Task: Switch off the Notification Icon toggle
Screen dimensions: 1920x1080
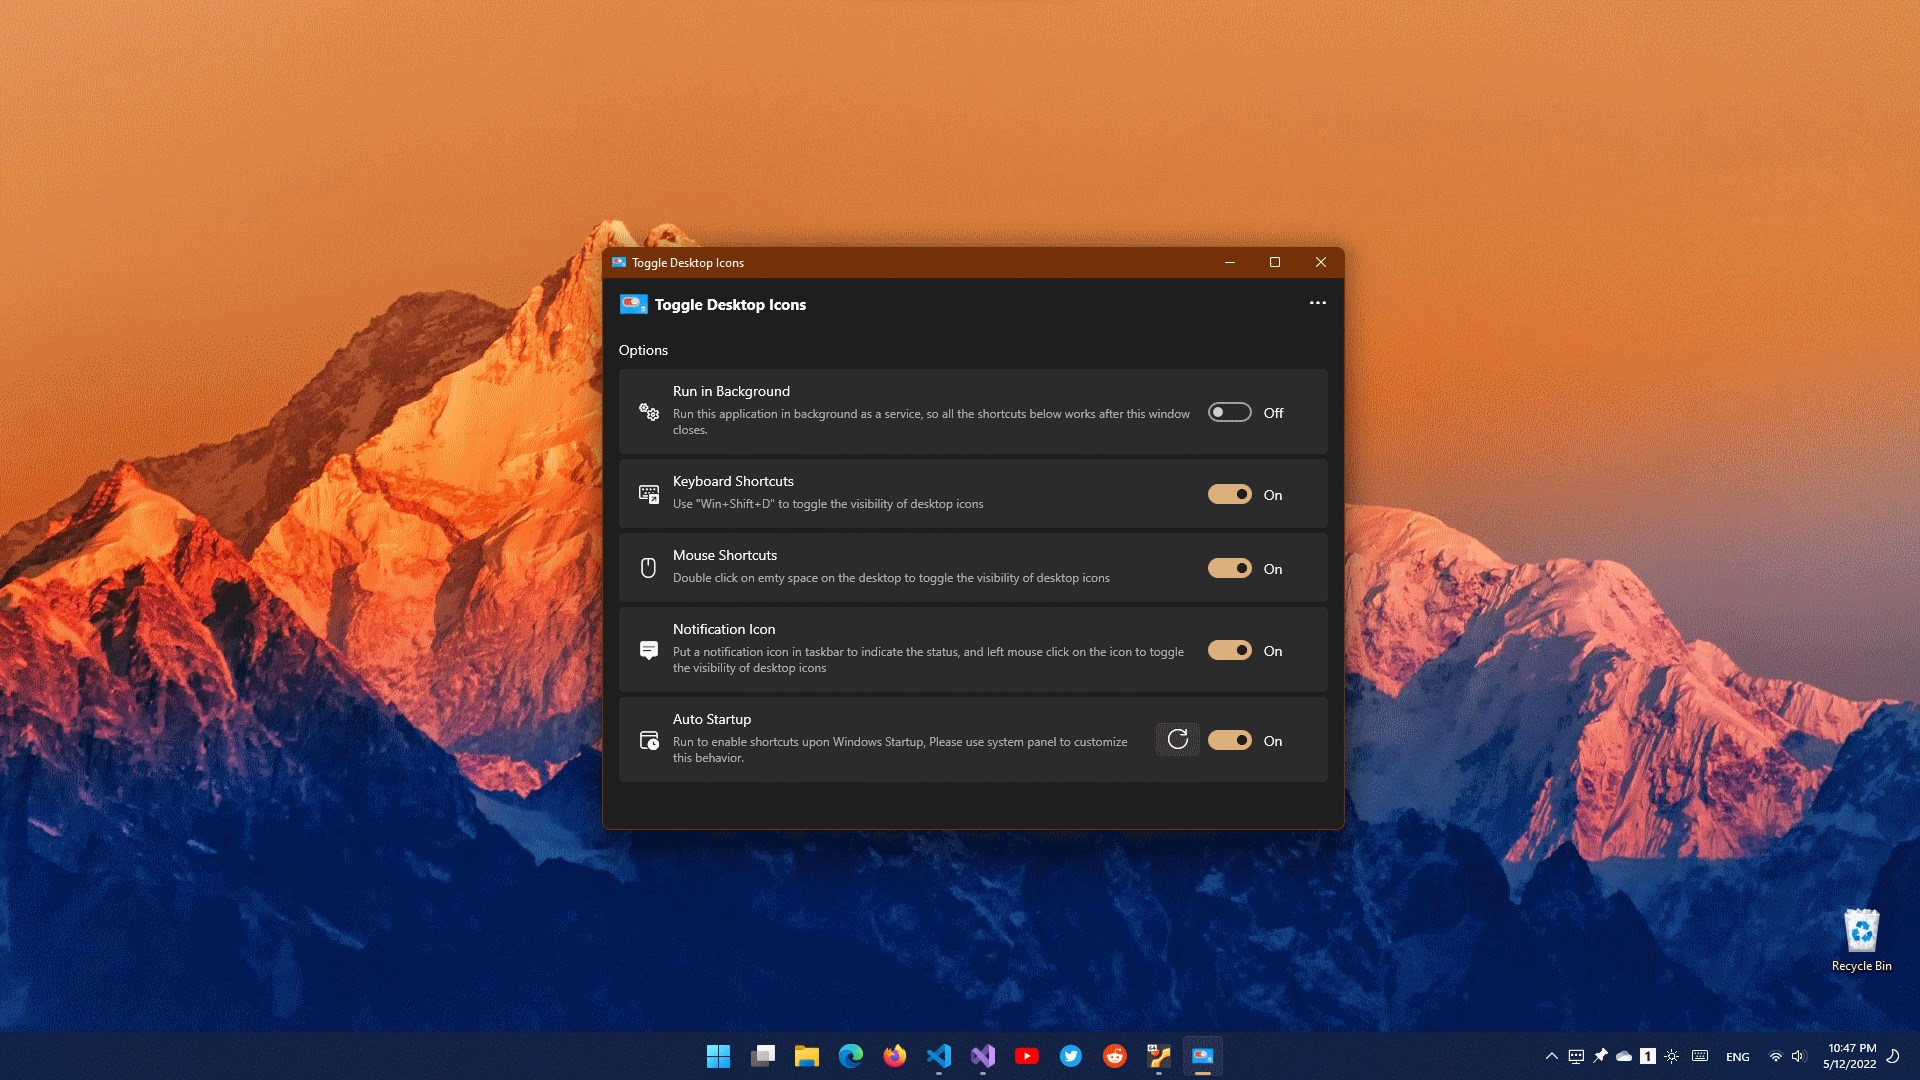Action: click(1229, 650)
